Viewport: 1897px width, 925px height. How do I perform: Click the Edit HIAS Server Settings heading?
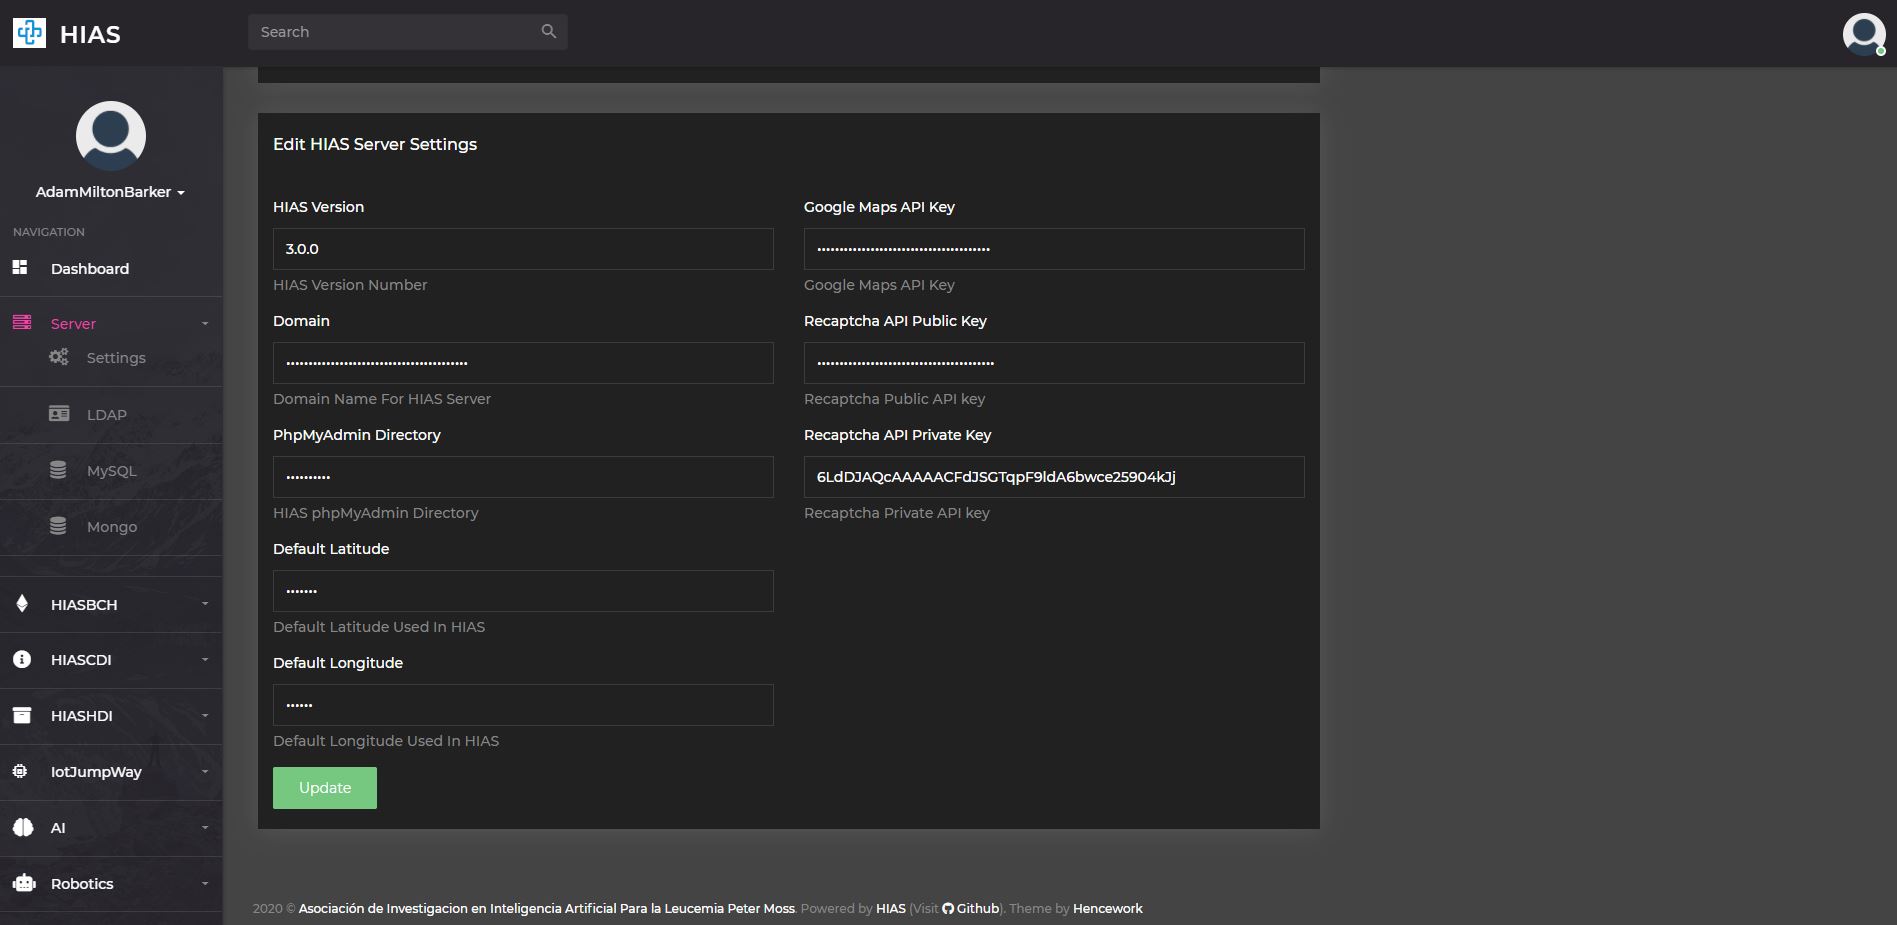[x=375, y=144]
